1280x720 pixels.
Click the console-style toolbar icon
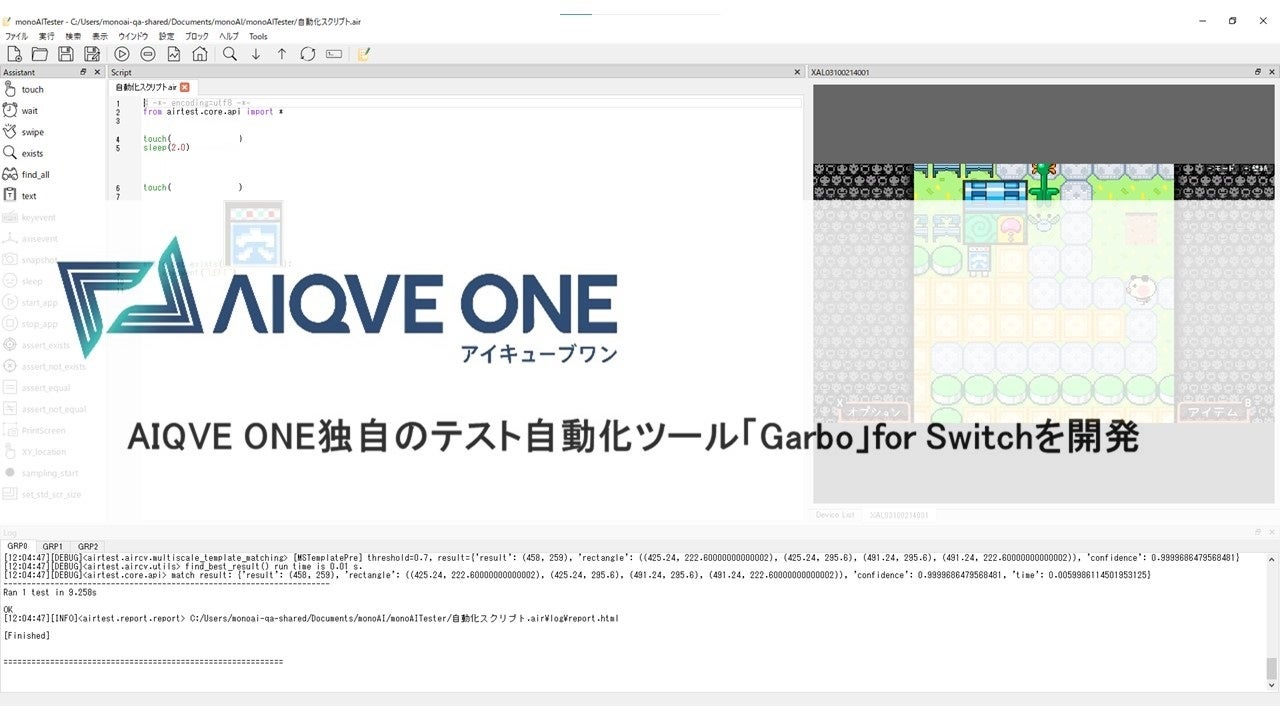pyautogui.click(x=334, y=54)
